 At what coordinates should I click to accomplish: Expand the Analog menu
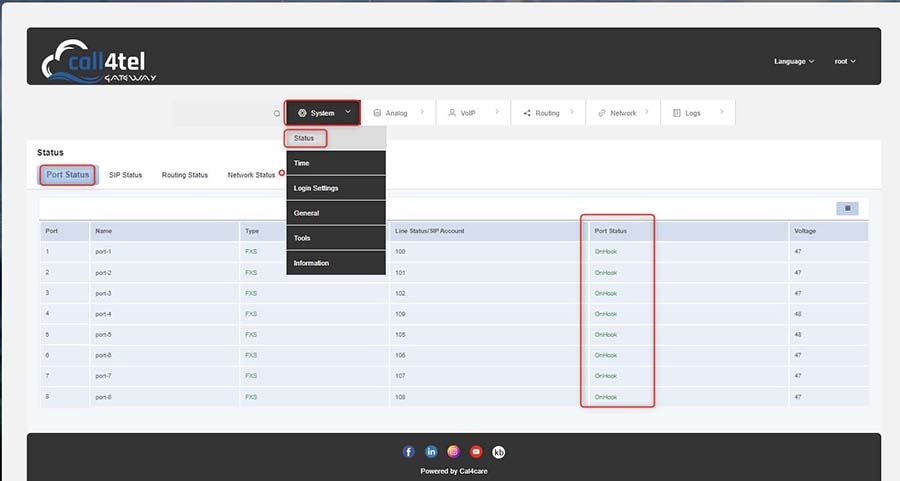(x=398, y=113)
